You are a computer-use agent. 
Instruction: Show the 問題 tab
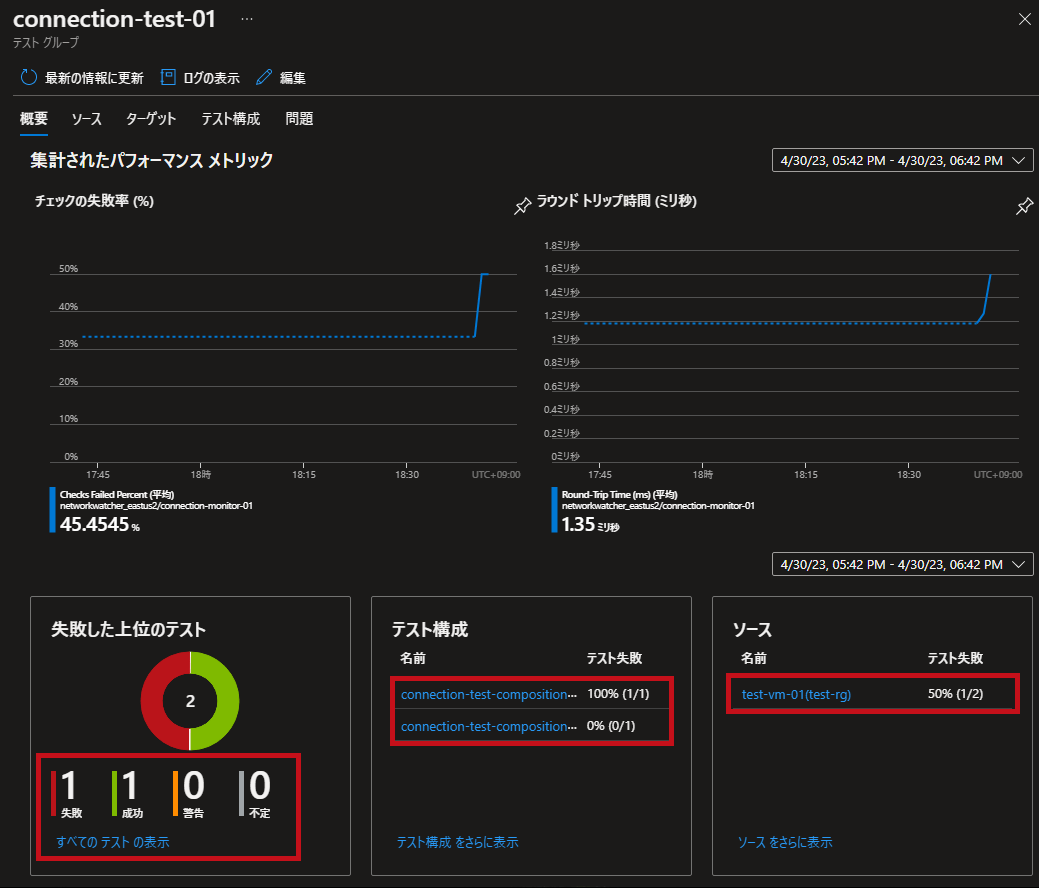point(300,119)
